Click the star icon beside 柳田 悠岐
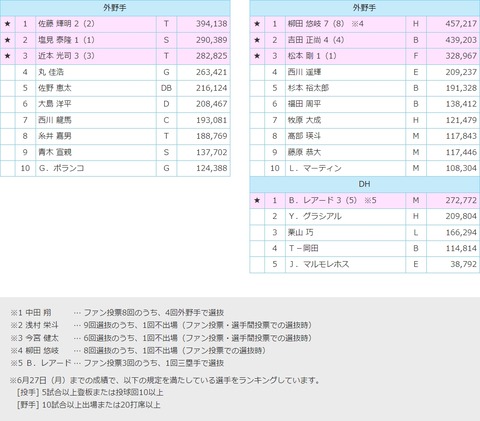 [257, 24]
